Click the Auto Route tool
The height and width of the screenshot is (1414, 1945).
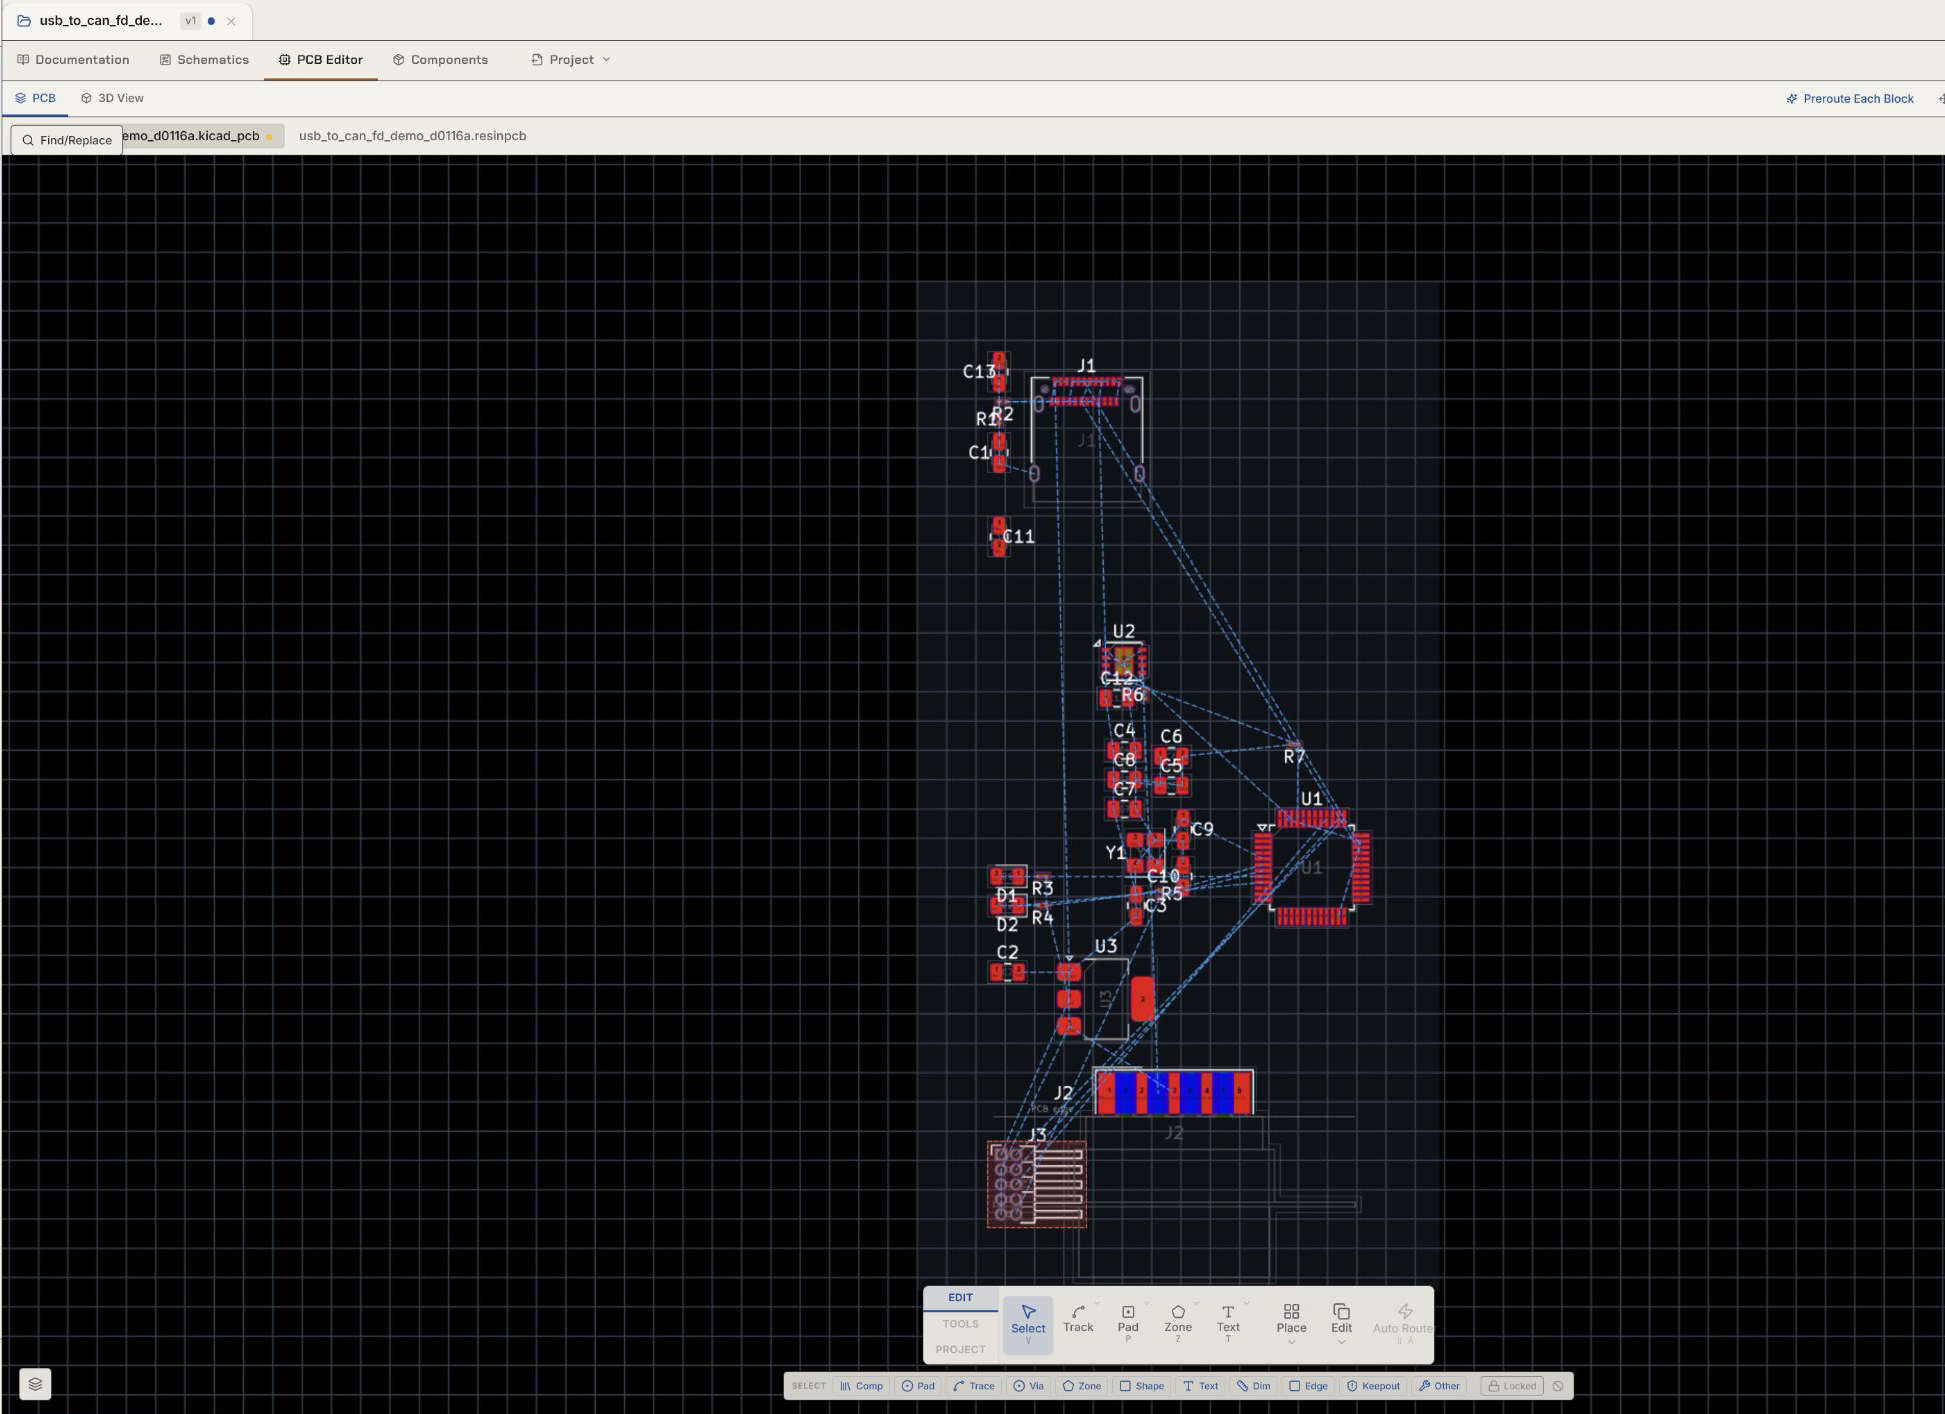coord(1402,1322)
